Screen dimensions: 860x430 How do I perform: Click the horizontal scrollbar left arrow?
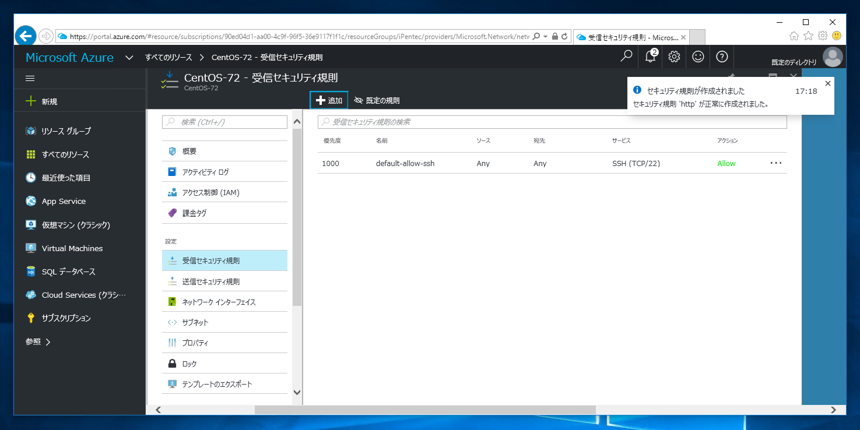[x=159, y=410]
